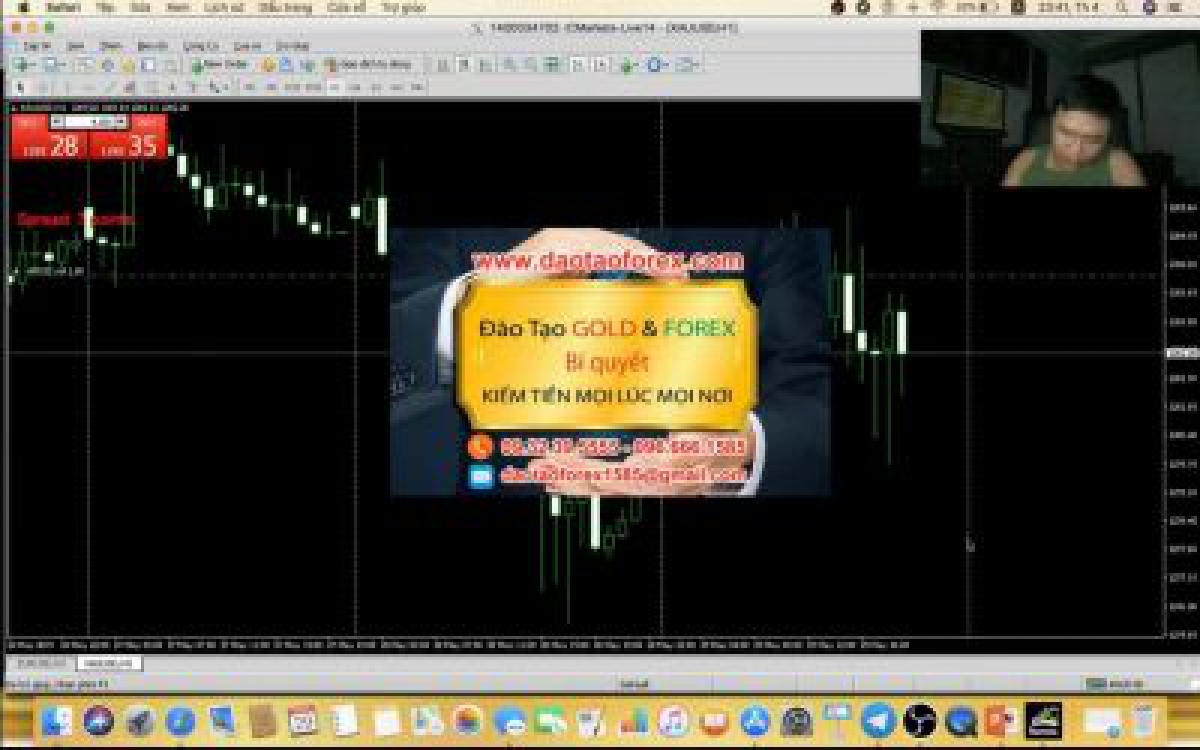Open iTunes music icon in the Dock

click(673, 720)
